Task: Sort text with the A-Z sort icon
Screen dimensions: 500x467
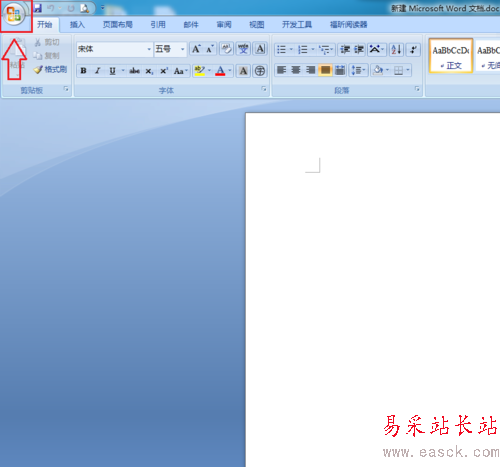Action: click(x=396, y=50)
